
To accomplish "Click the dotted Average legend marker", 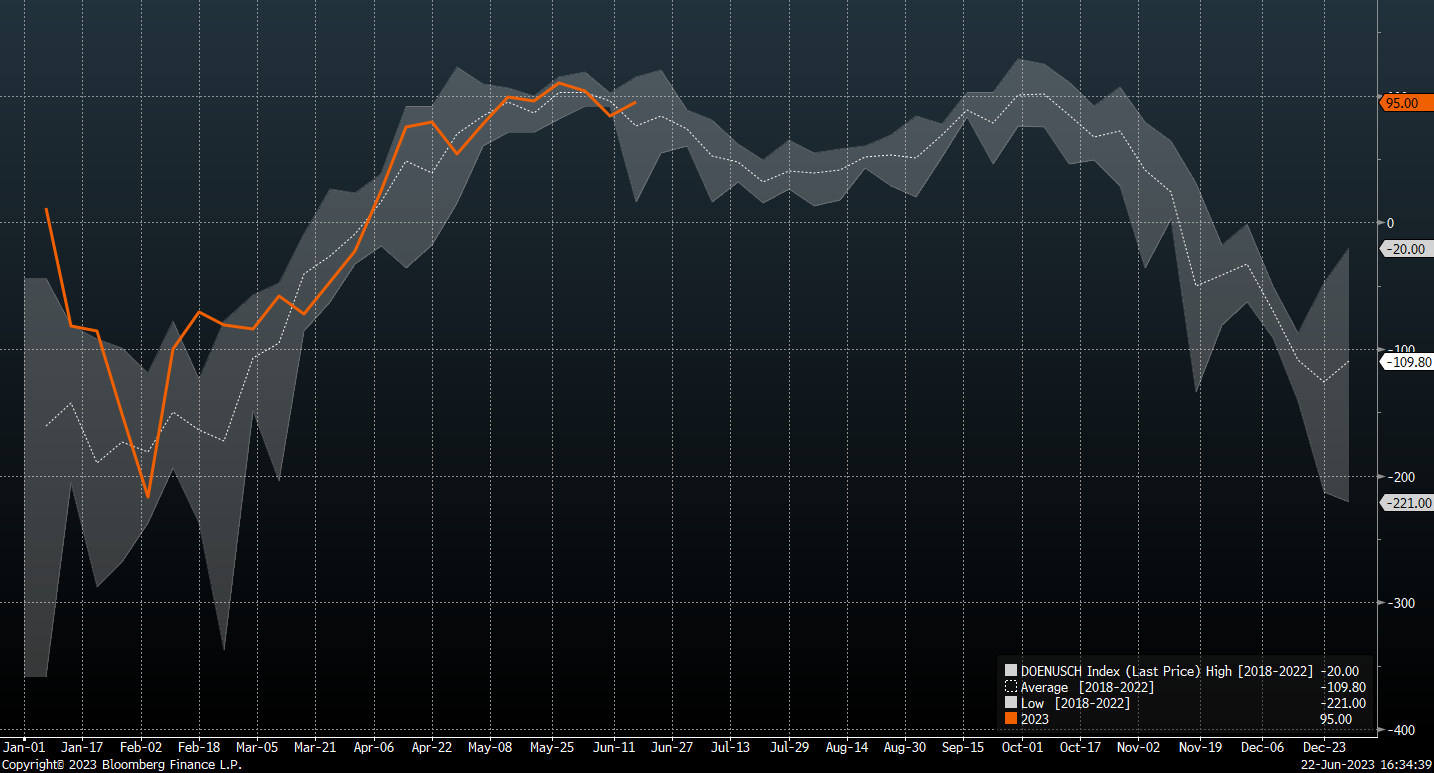I will click(1011, 687).
